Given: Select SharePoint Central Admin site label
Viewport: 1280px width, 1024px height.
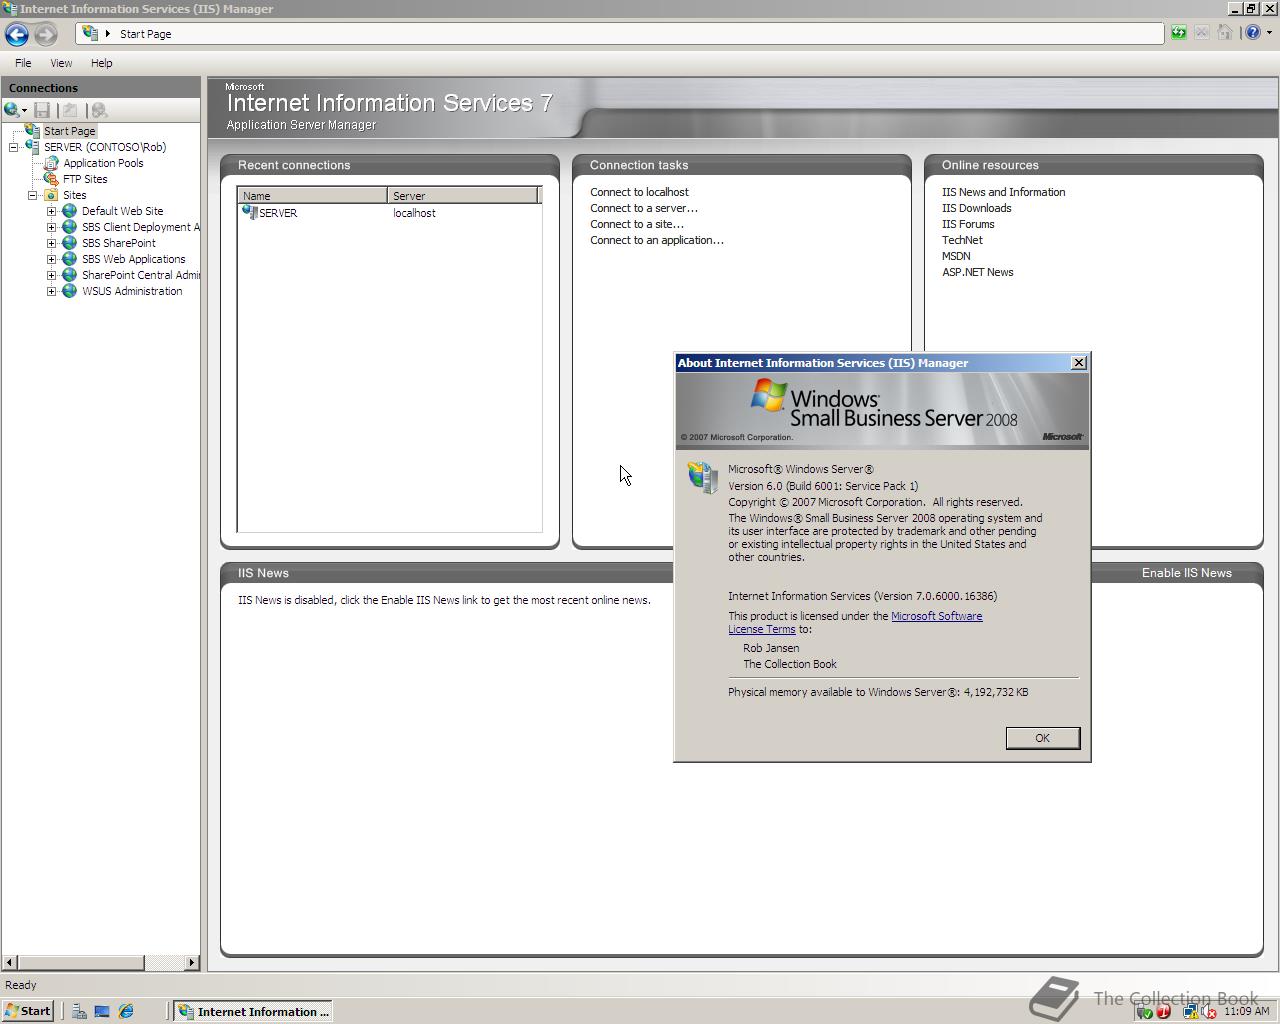Looking at the screenshot, I should [x=140, y=275].
